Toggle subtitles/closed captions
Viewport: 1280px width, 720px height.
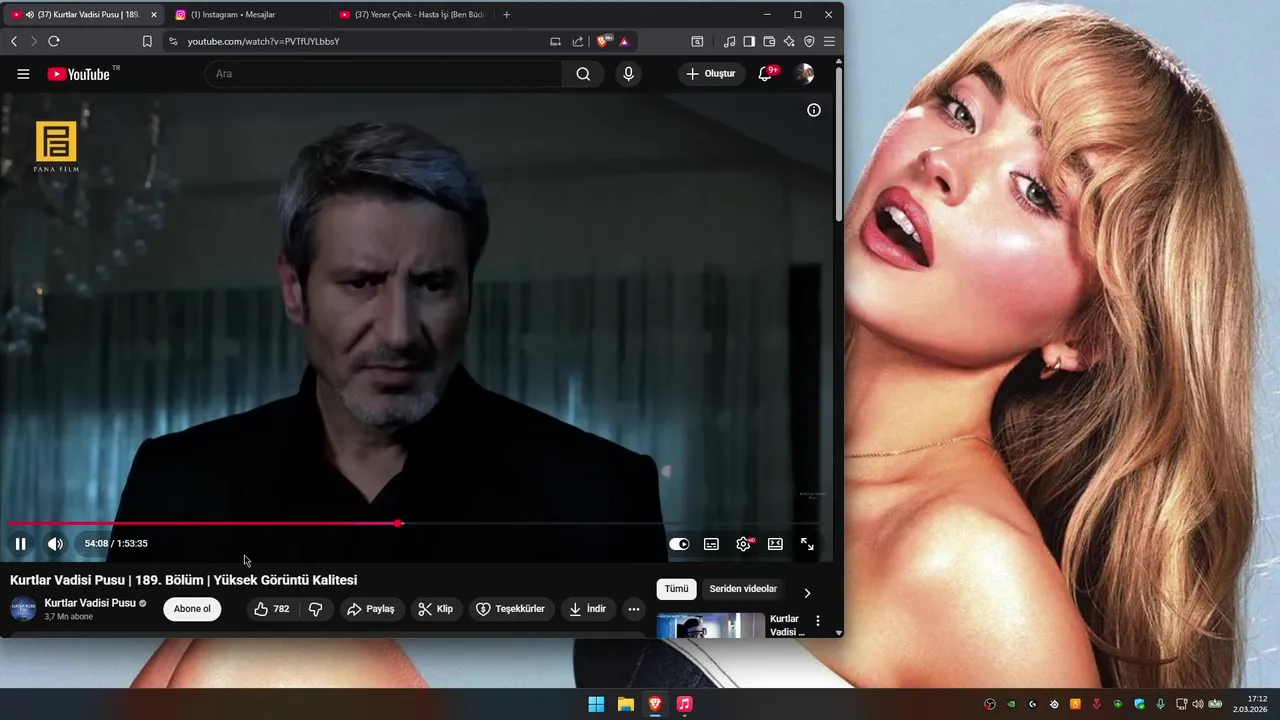click(x=711, y=544)
